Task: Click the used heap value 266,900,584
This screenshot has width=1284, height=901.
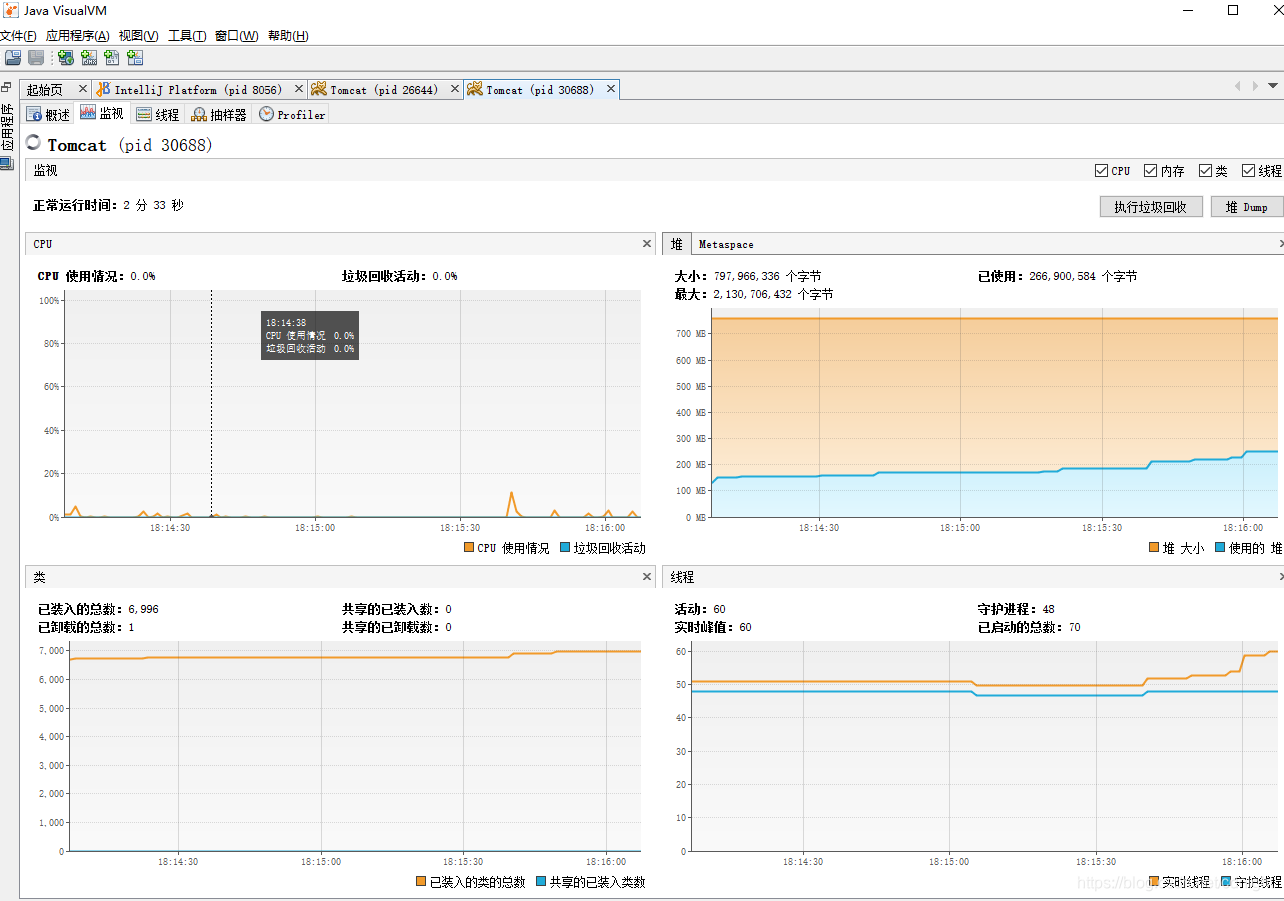Action: pos(1063,276)
